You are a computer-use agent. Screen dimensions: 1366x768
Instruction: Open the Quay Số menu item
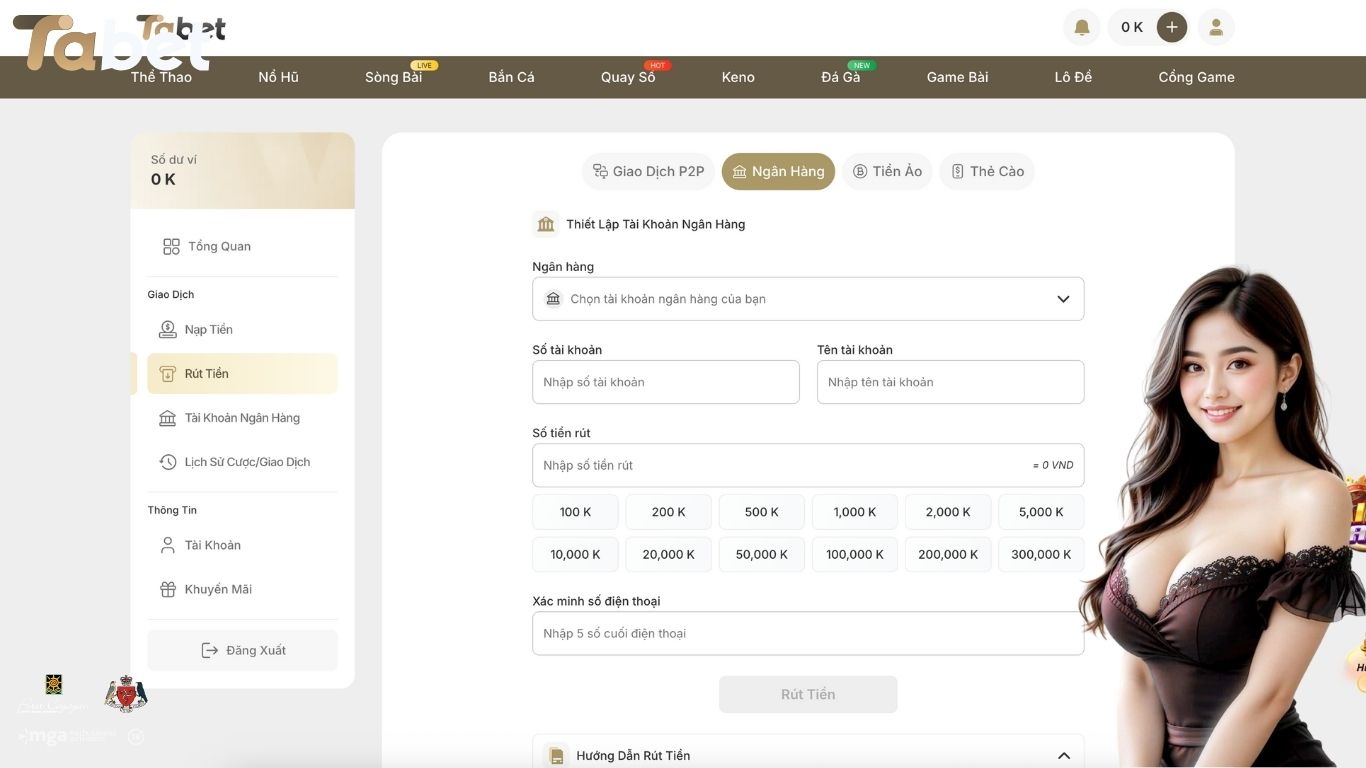[628, 77]
